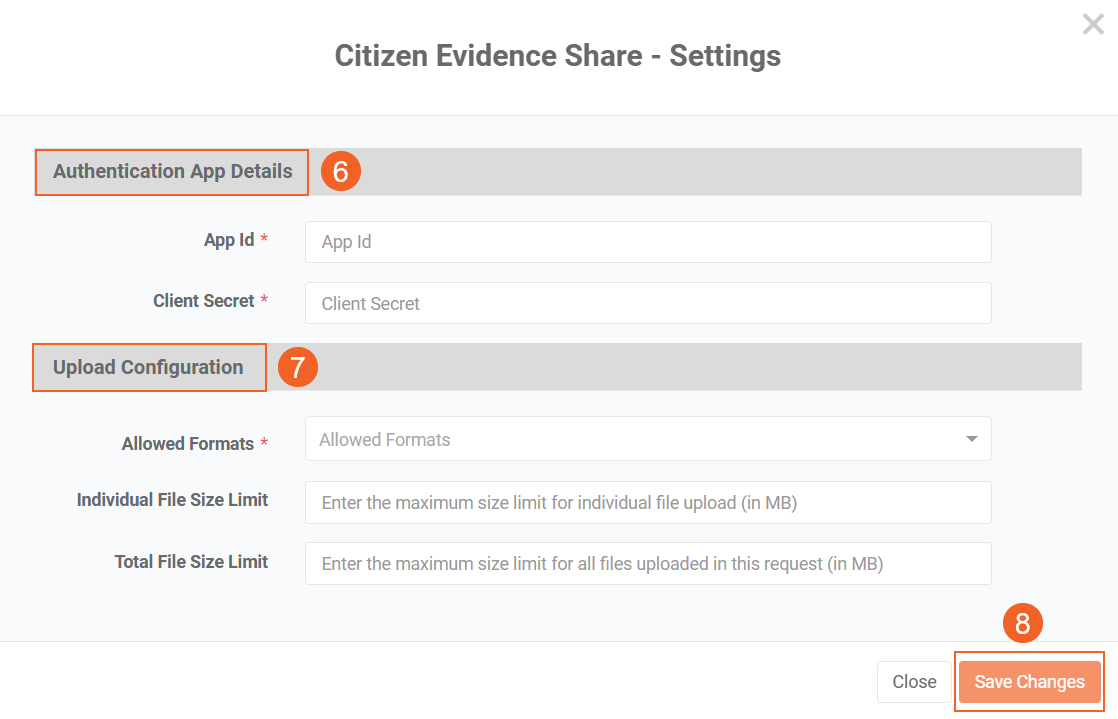Click the Total File Size Limit label

coord(191,562)
